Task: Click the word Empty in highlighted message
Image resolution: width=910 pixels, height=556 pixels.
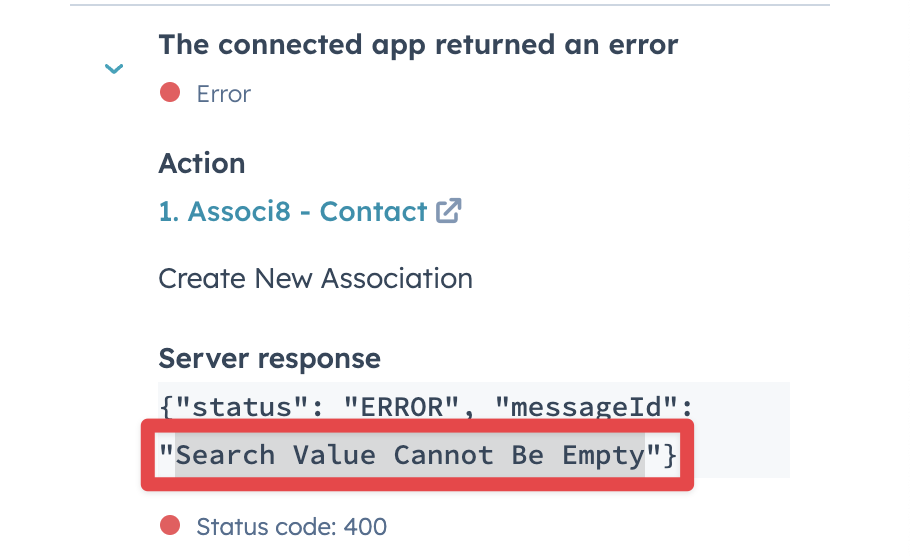Action: (604, 455)
